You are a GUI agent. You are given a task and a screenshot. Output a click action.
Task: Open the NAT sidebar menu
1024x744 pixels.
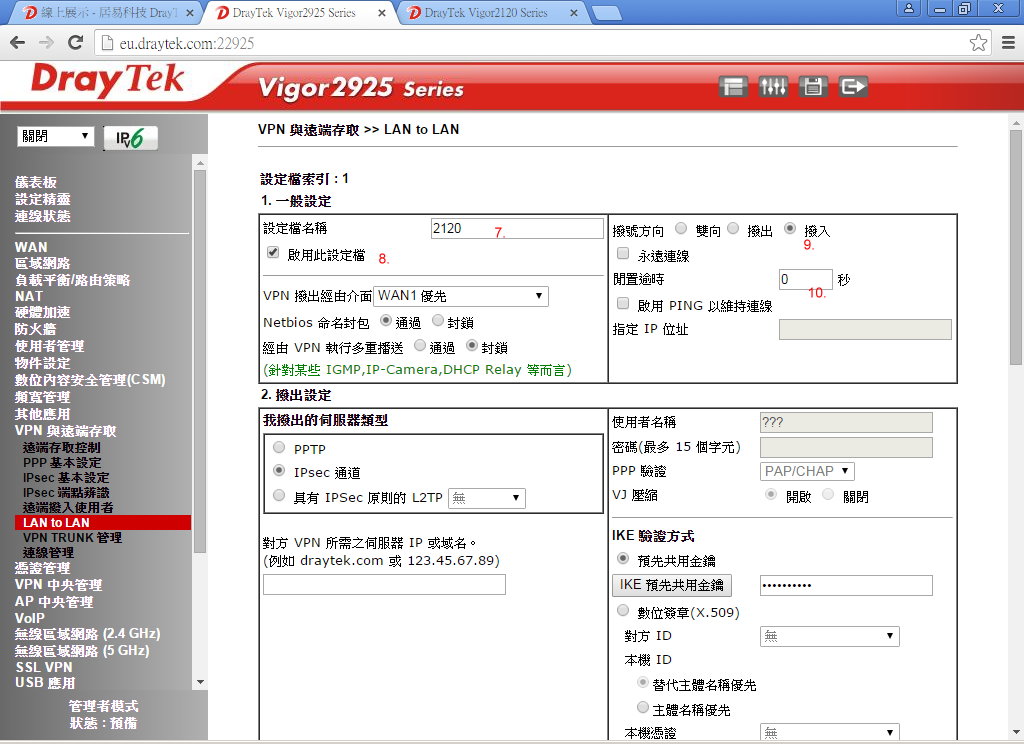pyautogui.click(x=29, y=296)
